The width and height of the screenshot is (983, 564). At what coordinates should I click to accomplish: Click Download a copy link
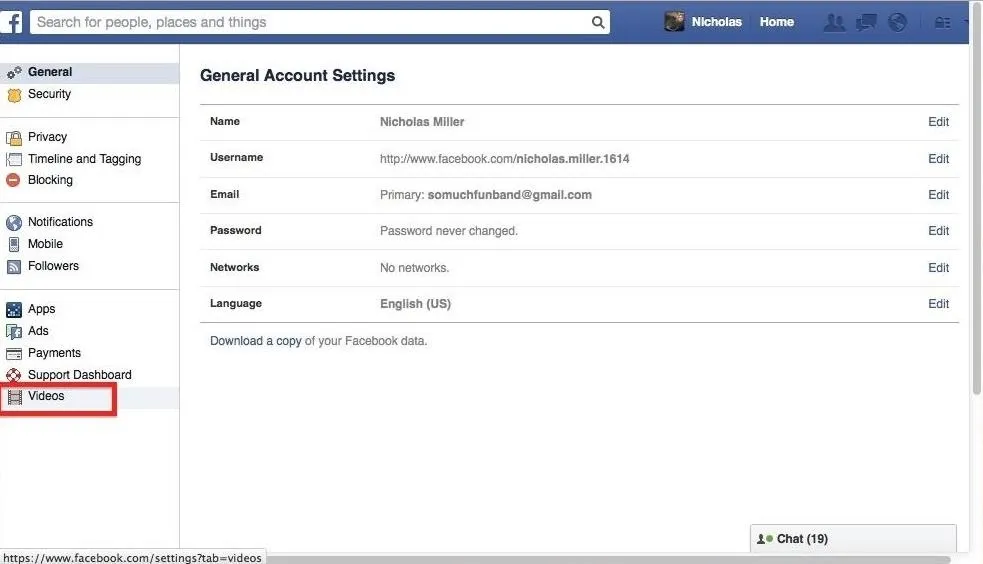pyautogui.click(x=256, y=341)
